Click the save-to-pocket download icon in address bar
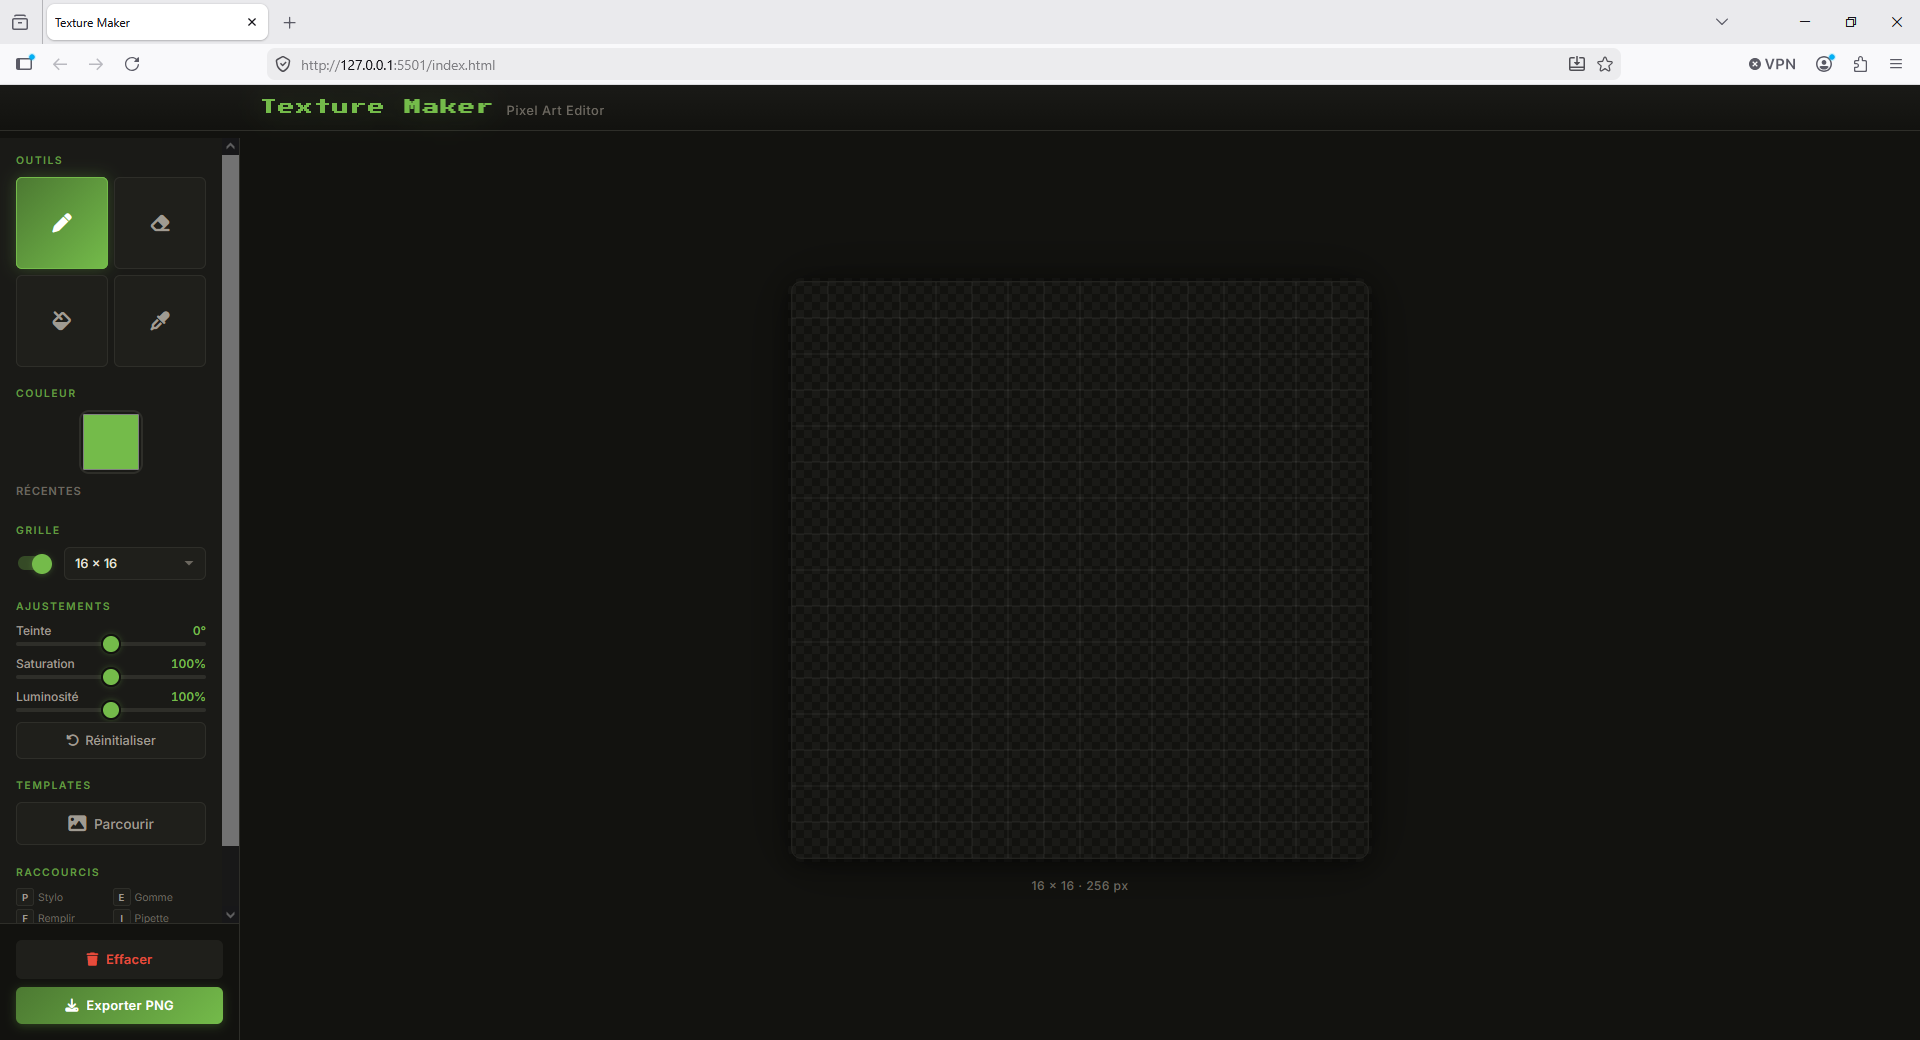This screenshot has width=1920, height=1040. (x=1577, y=64)
